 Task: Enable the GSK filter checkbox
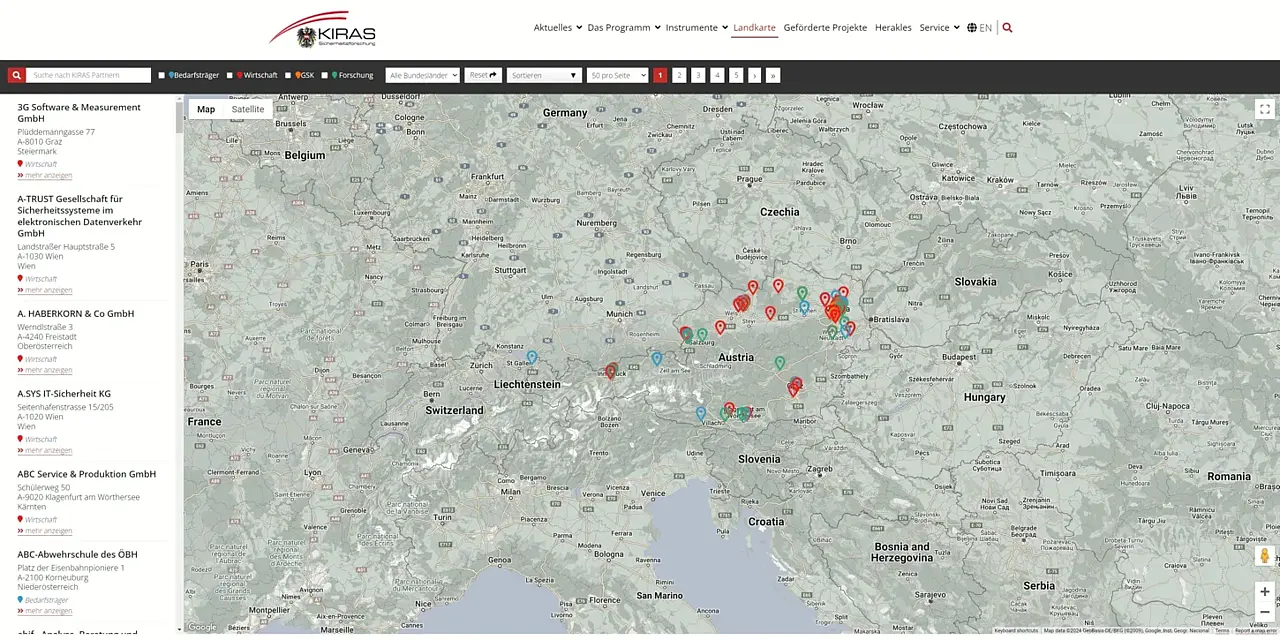click(x=288, y=75)
